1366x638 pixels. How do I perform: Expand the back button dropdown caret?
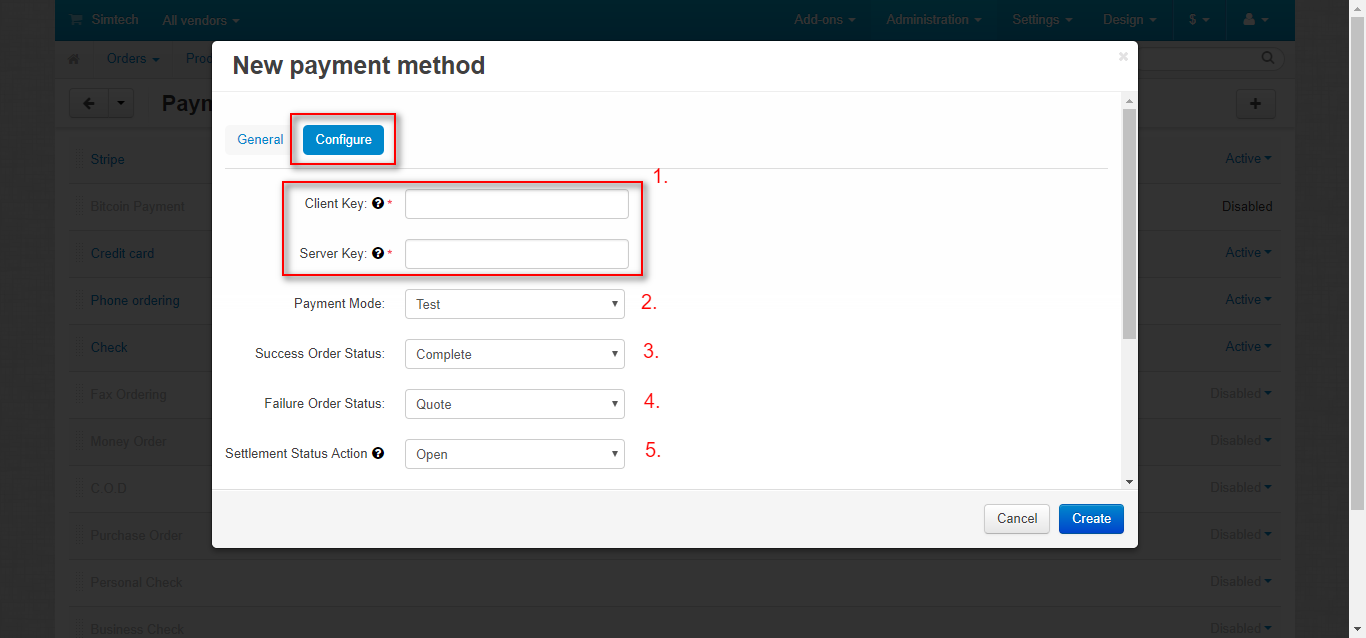click(x=121, y=103)
